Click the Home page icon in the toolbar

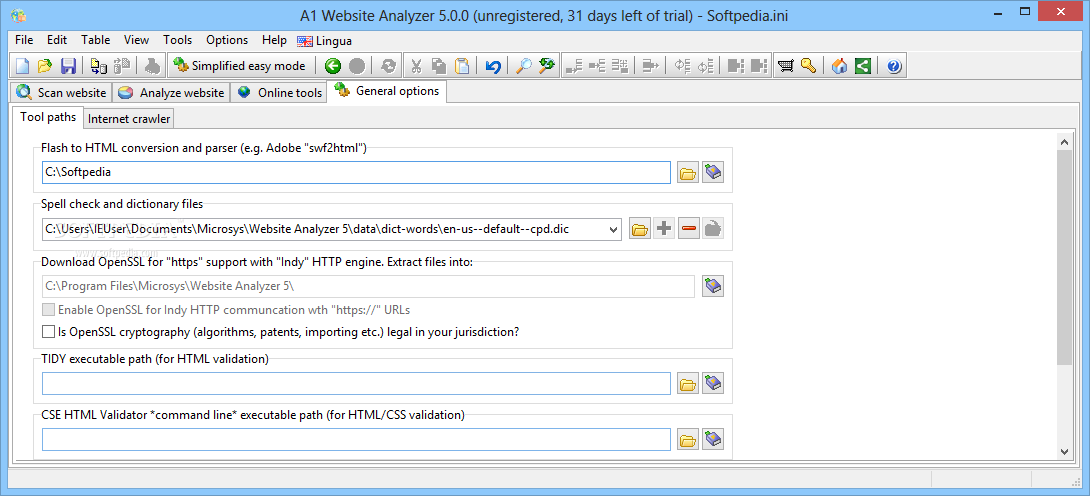(840, 66)
